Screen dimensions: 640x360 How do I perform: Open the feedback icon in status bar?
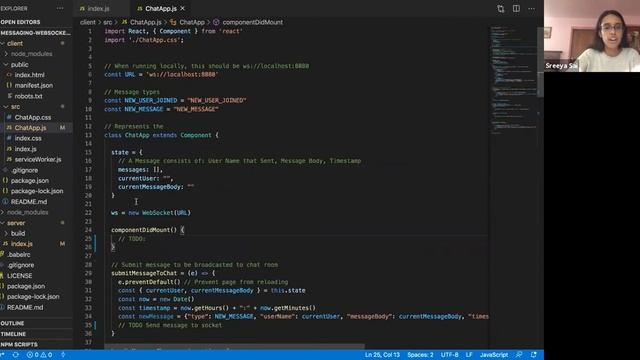519,355
